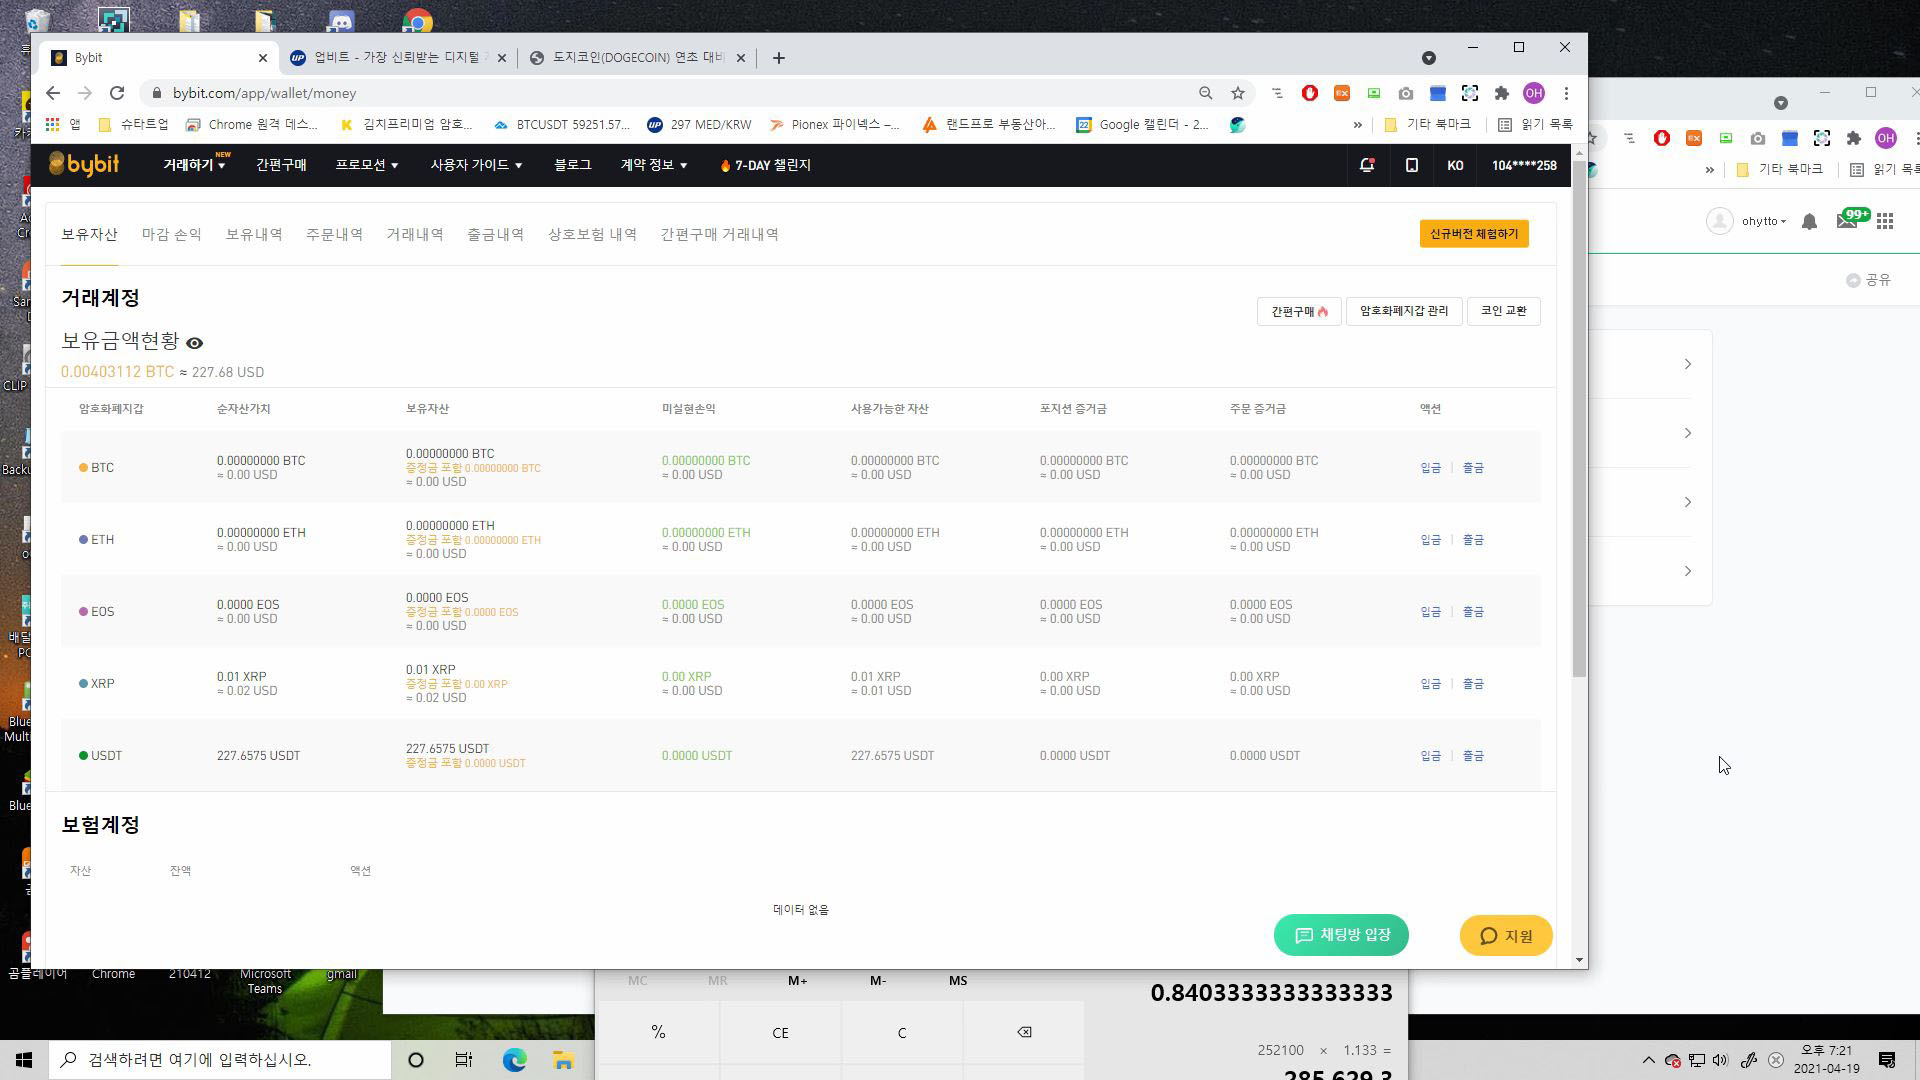The height and width of the screenshot is (1080, 1920).
Task: Click the page vertical scrollbar
Action: click(x=1579, y=420)
